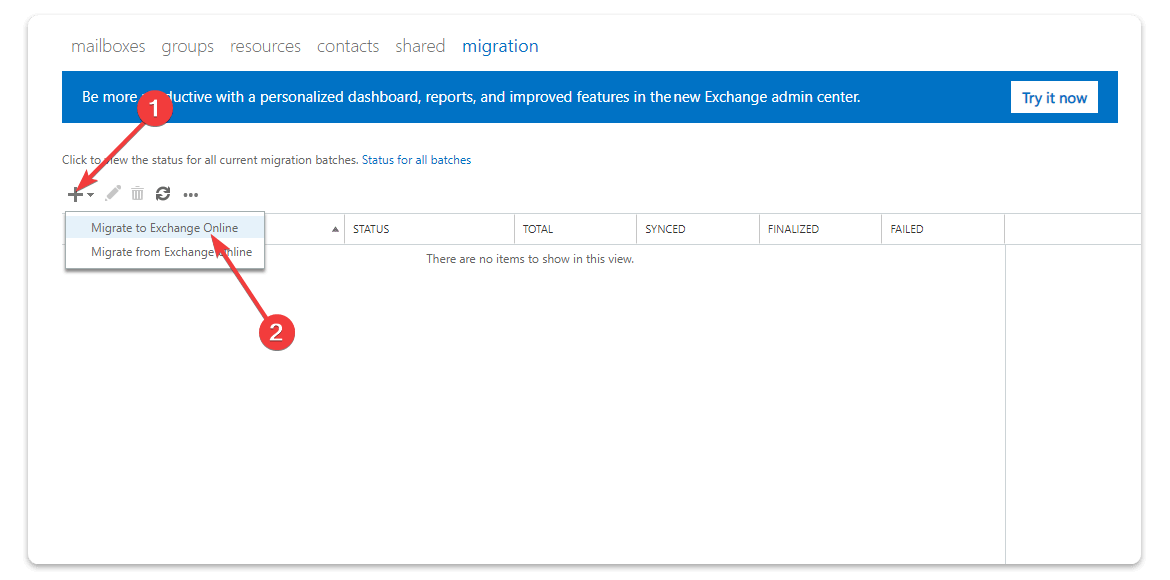Click the pencil edit icon
1170x580 pixels.
click(x=113, y=194)
